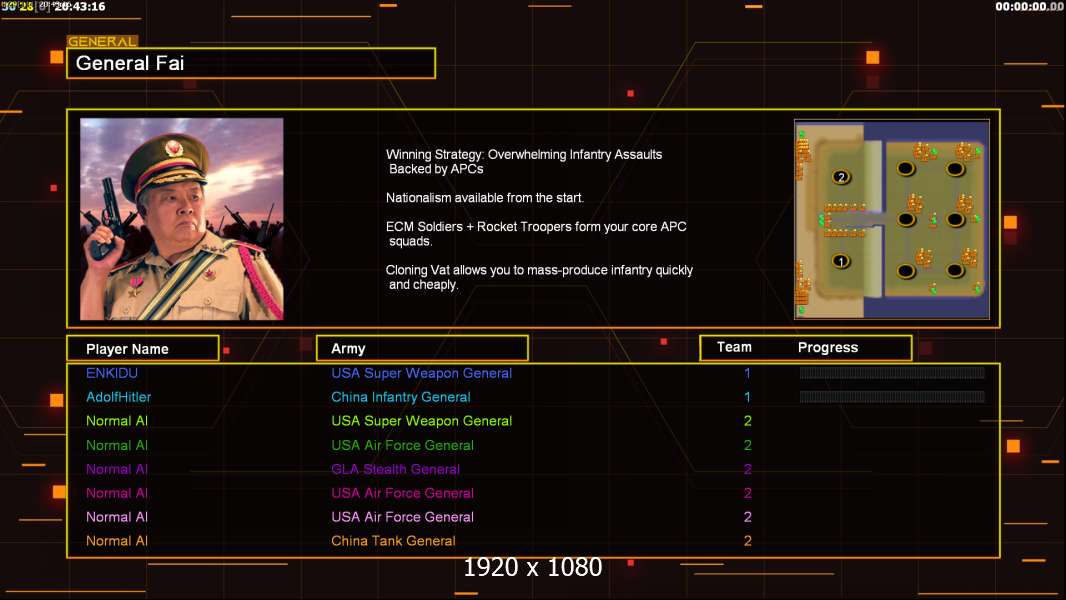The width and height of the screenshot is (1066, 600).
Task: Select General Fai's portrait image
Action: [x=182, y=219]
